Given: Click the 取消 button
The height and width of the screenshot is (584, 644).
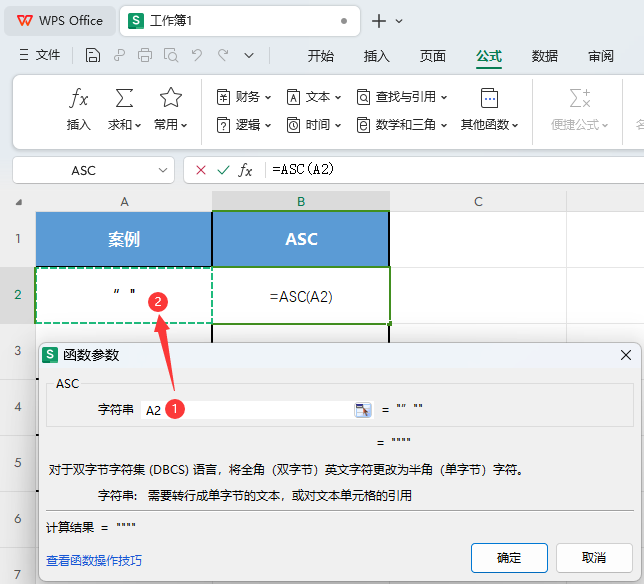Looking at the screenshot, I should [594, 558].
